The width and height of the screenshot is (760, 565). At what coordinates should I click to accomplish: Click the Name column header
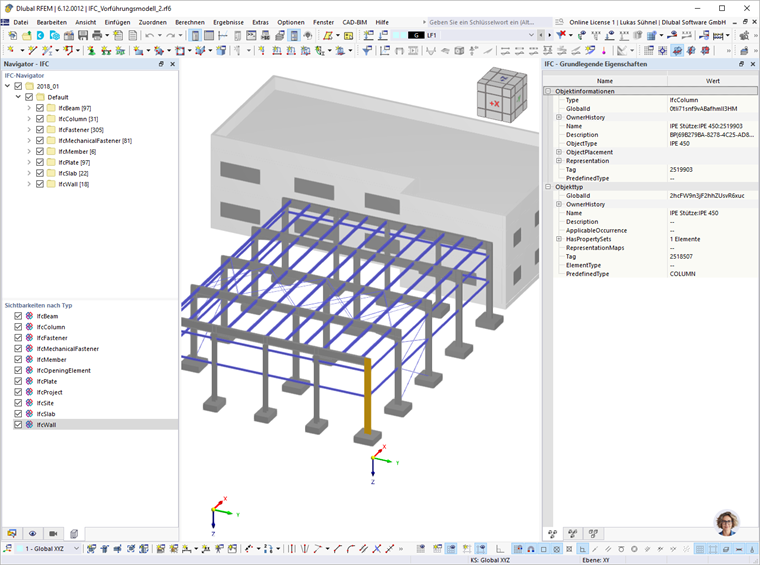[x=605, y=81]
